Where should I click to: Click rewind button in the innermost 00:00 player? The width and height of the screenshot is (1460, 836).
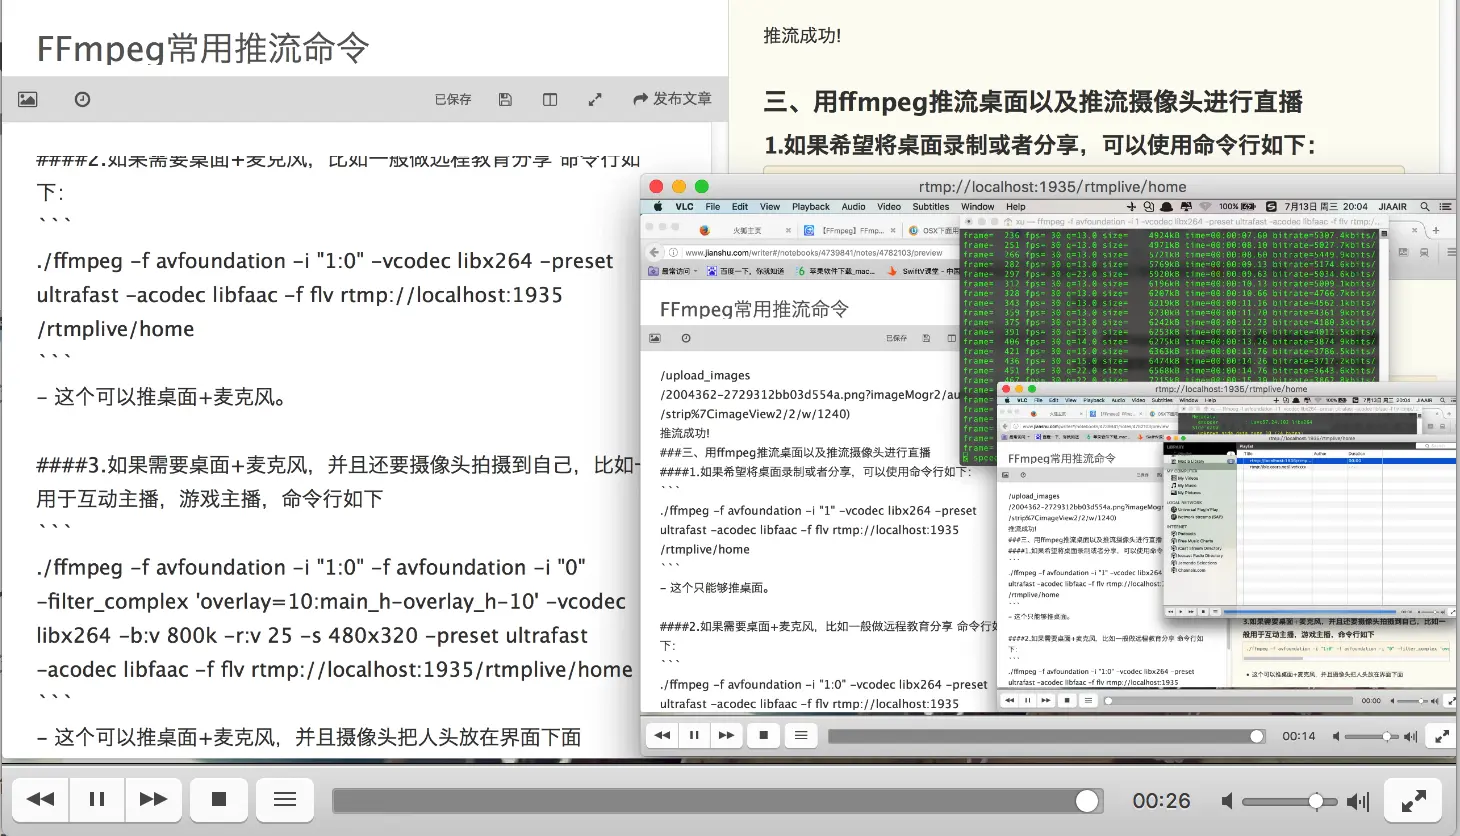pos(1010,700)
